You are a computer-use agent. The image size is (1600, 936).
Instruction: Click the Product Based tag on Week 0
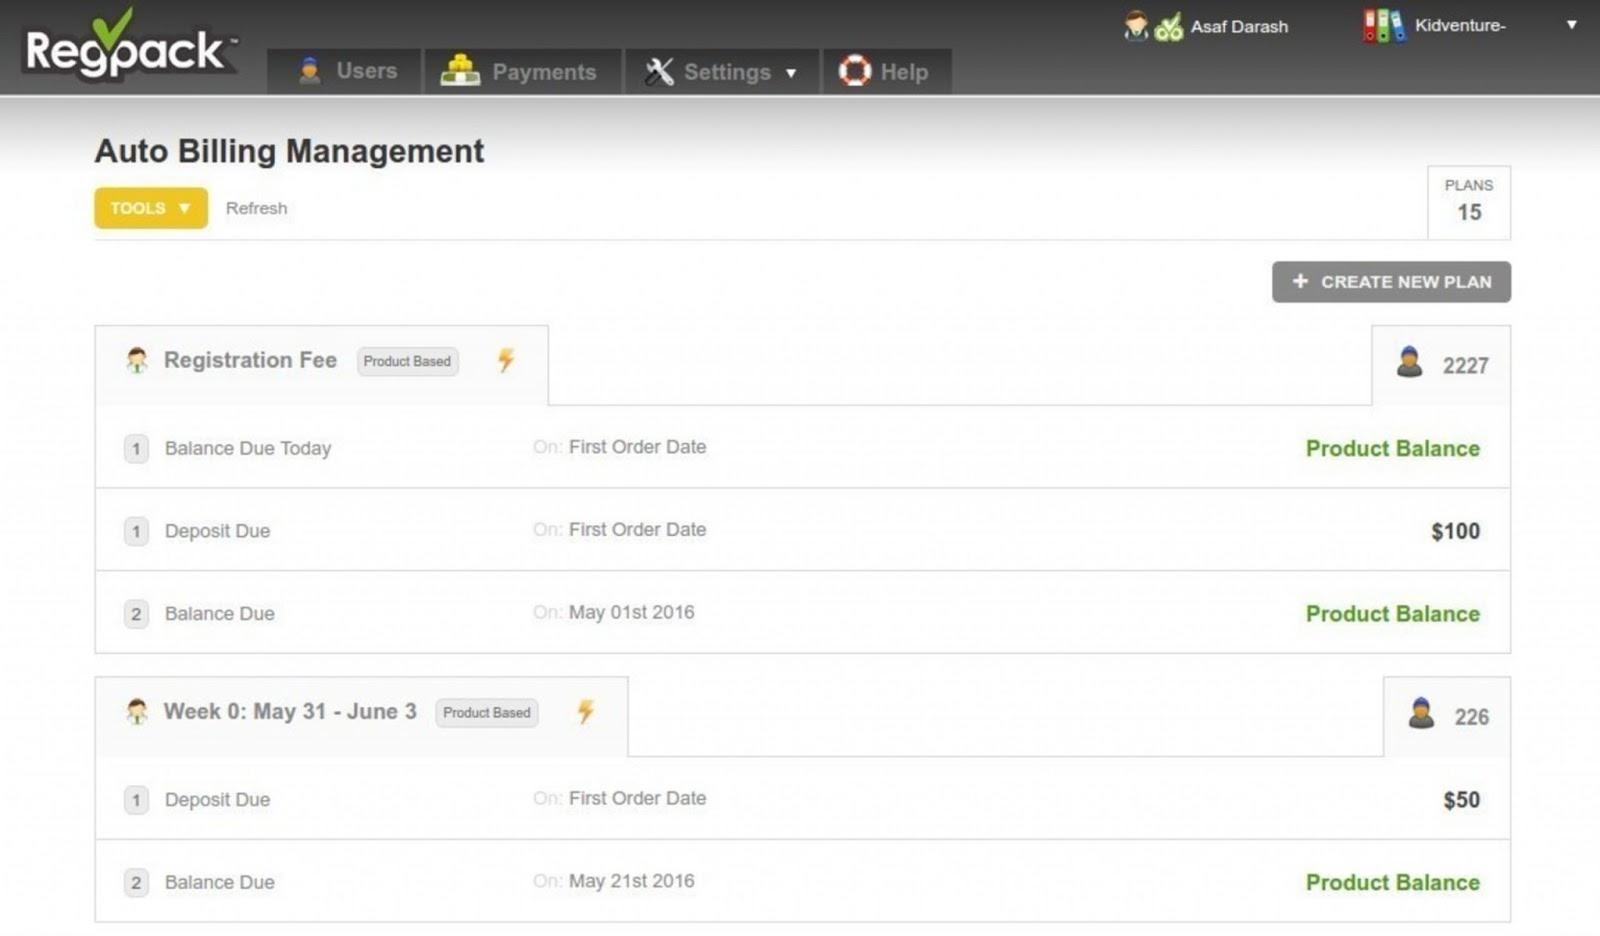point(487,712)
